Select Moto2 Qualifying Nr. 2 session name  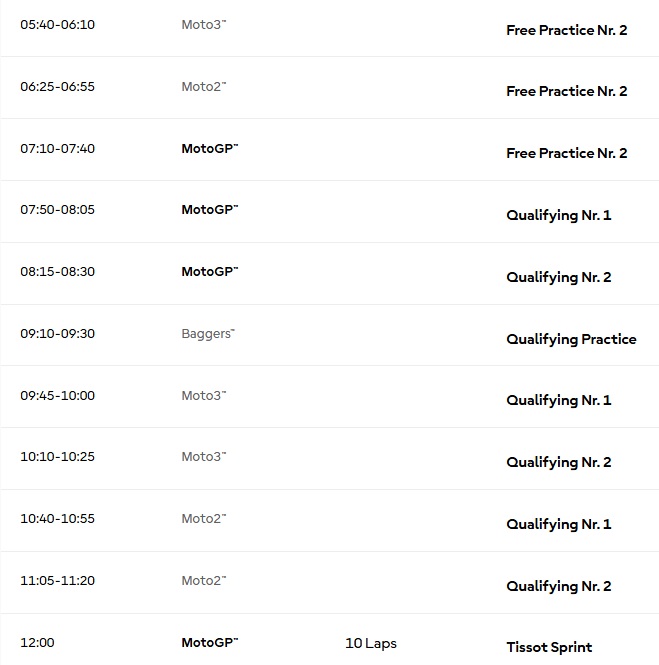(558, 587)
